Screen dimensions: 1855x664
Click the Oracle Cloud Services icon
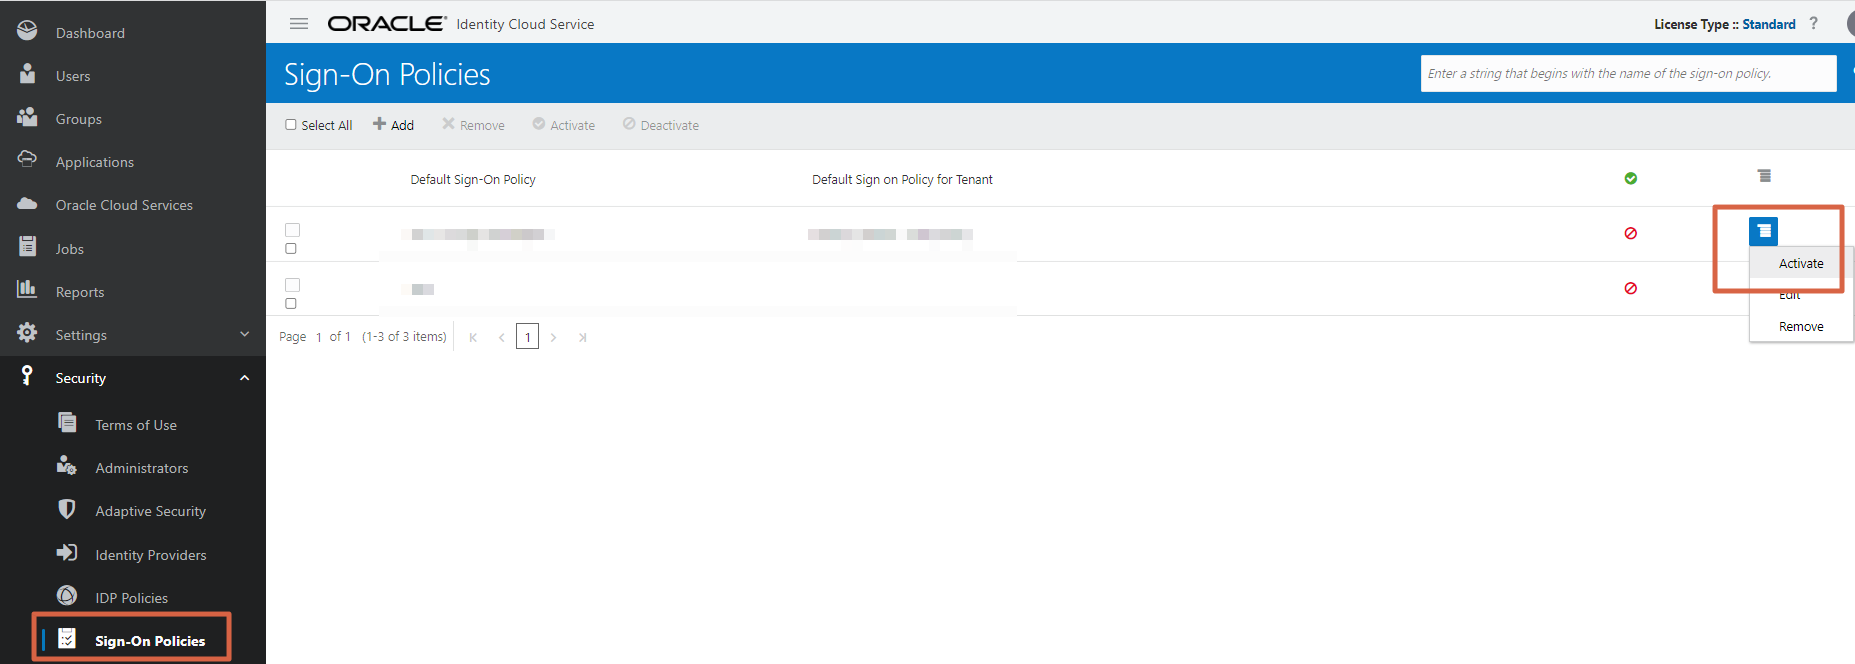coord(28,203)
